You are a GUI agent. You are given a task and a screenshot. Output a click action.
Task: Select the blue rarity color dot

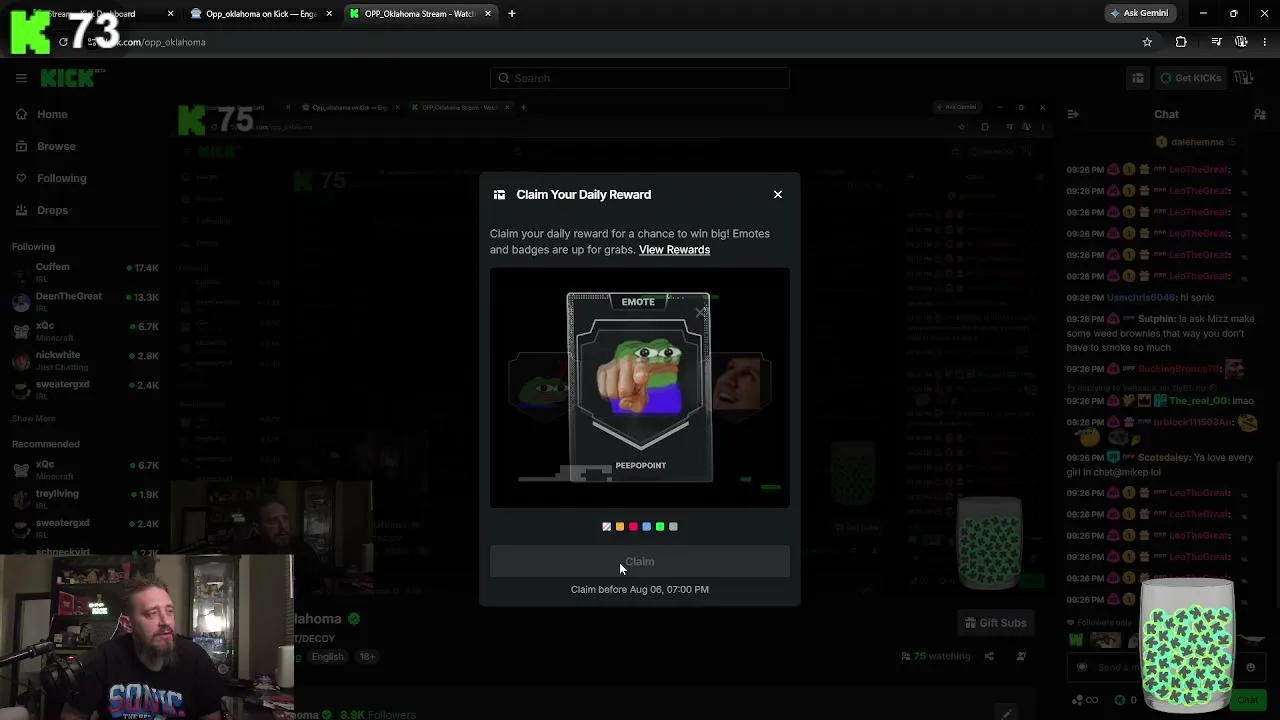647,527
